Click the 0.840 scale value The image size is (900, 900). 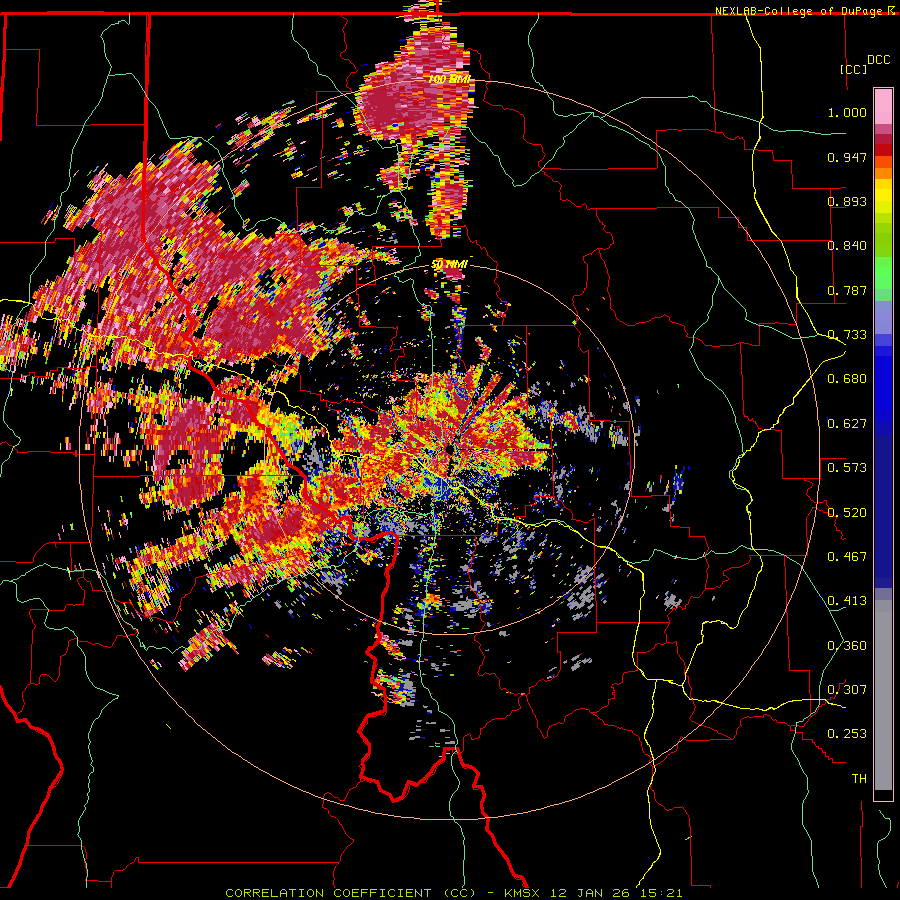coord(847,246)
